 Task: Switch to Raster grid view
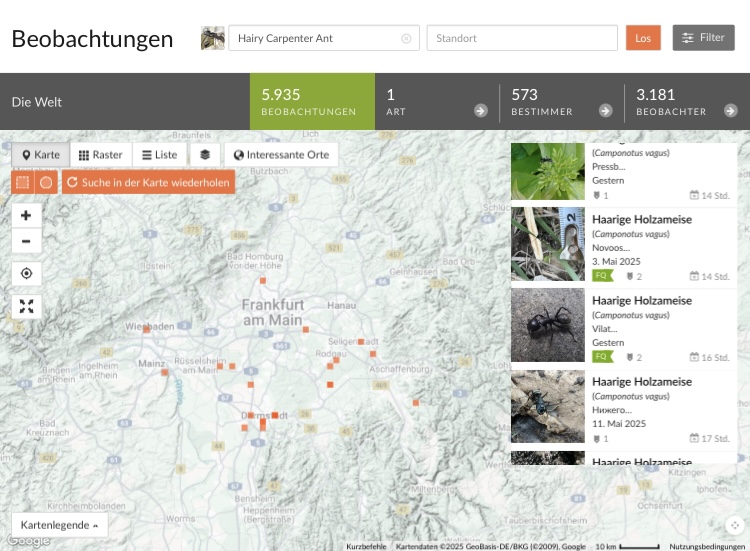(101, 155)
